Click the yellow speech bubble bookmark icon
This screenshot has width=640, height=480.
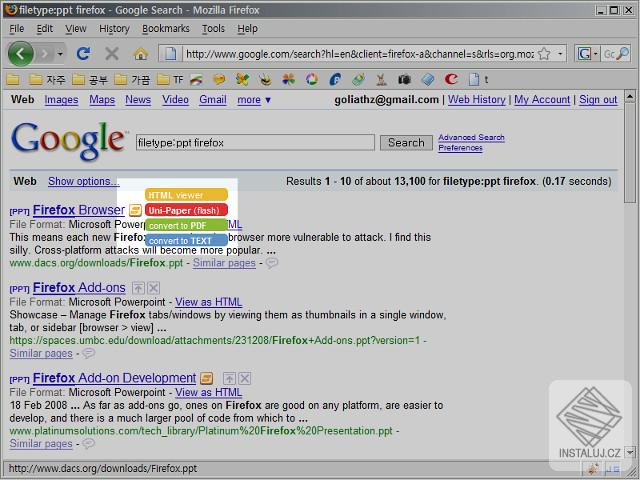[219, 80]
